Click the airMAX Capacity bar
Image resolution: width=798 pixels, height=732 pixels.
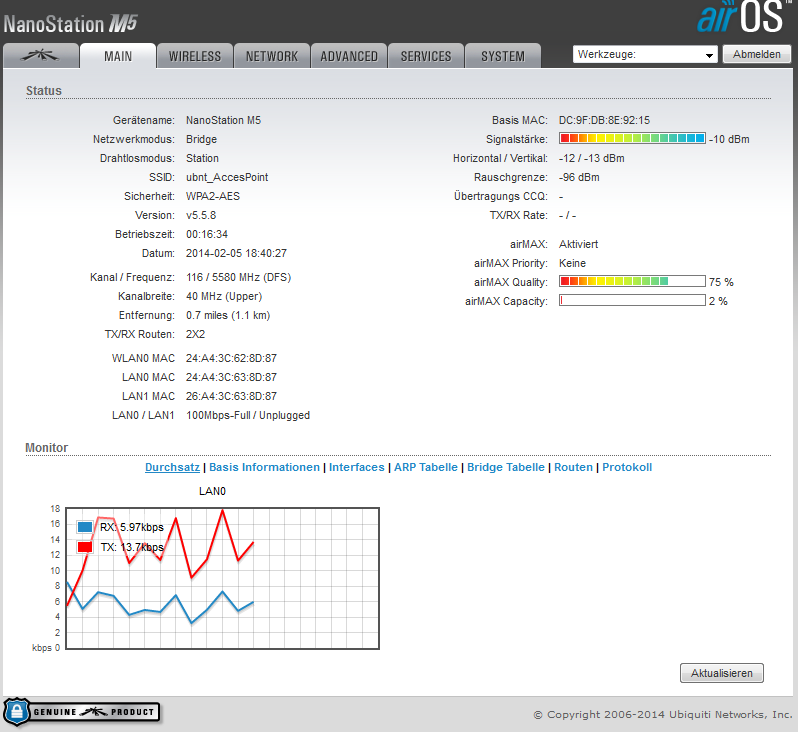click(x=632, y=300)
